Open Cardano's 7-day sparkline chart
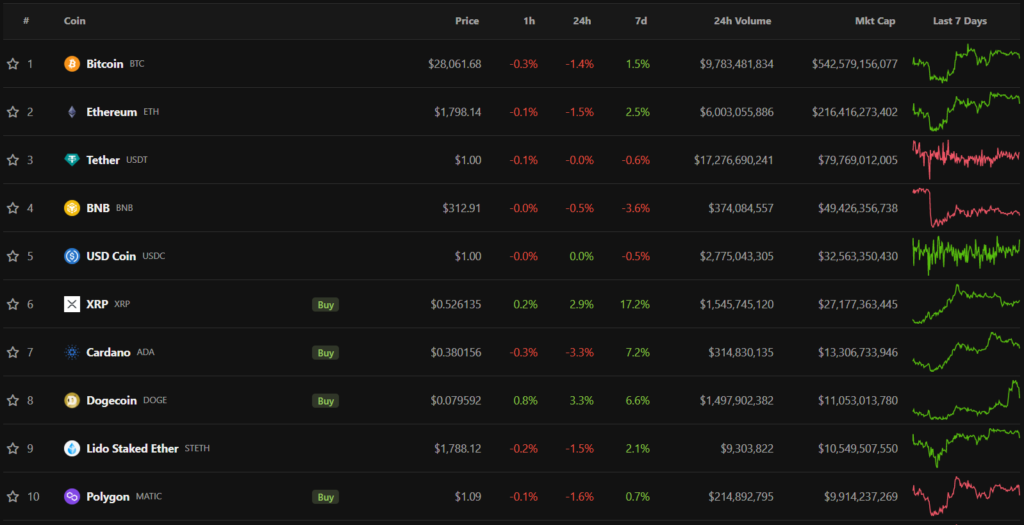Screen dimensions: 1024x525 pos(966,352)
